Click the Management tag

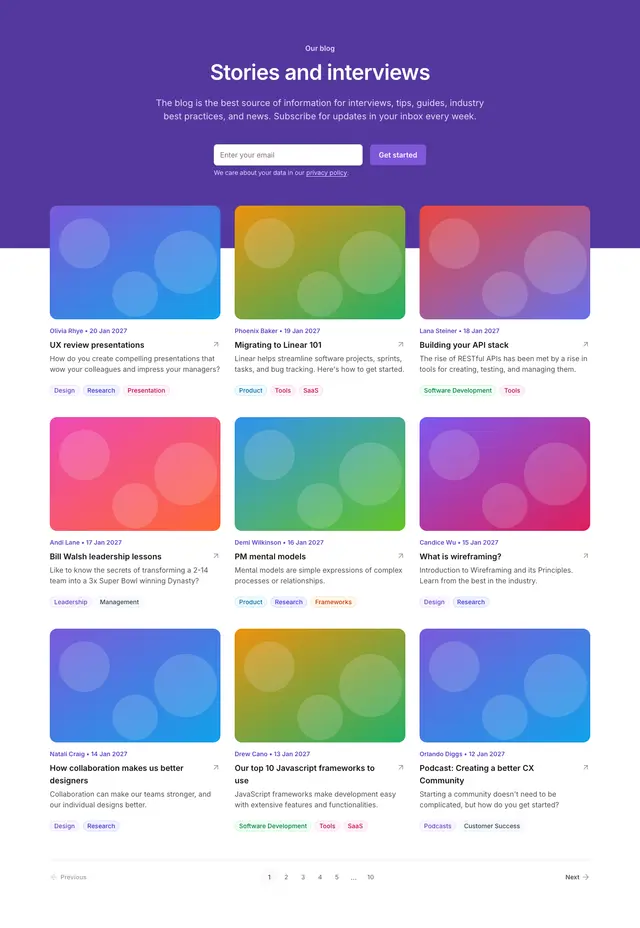(119, 602)
